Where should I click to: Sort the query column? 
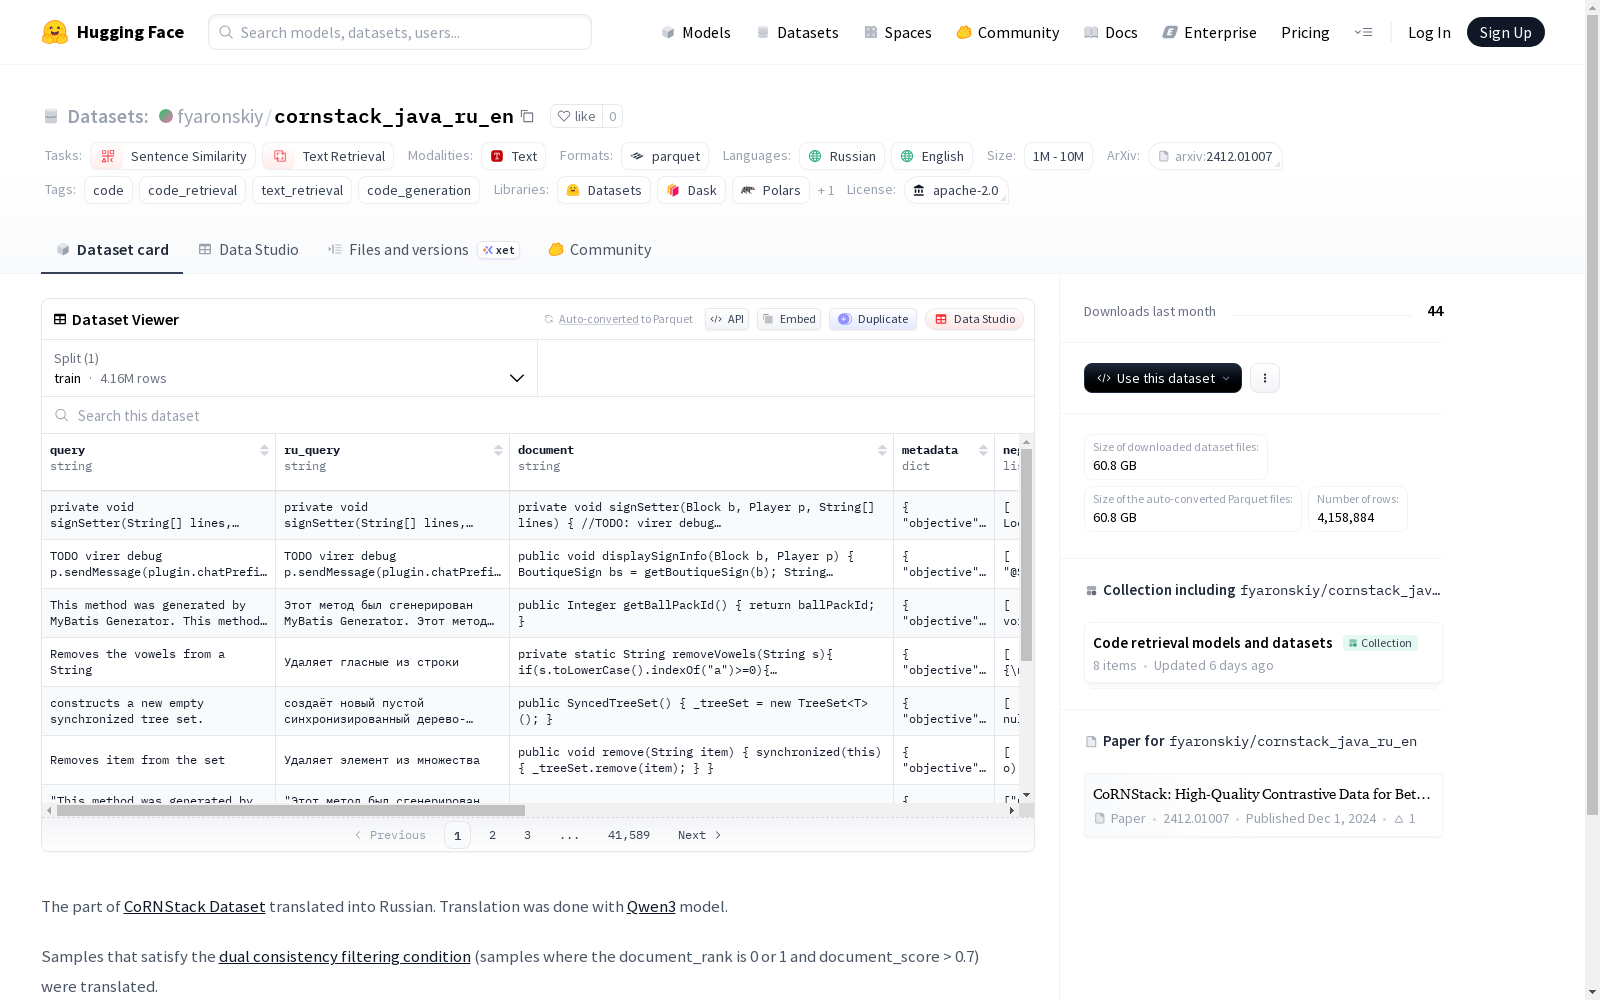(264, 450)
